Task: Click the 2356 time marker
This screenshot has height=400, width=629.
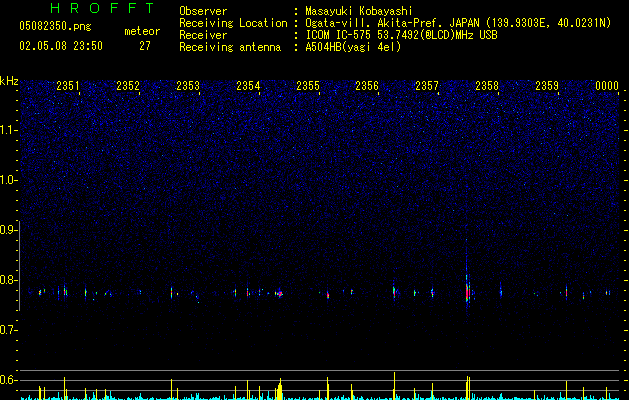Action: [x=367, y=86]
